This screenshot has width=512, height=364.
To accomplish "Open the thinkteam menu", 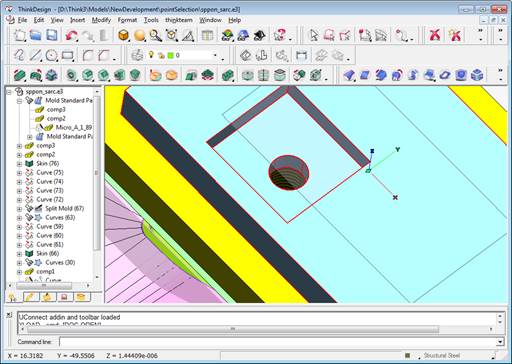I will click(179, 20).
